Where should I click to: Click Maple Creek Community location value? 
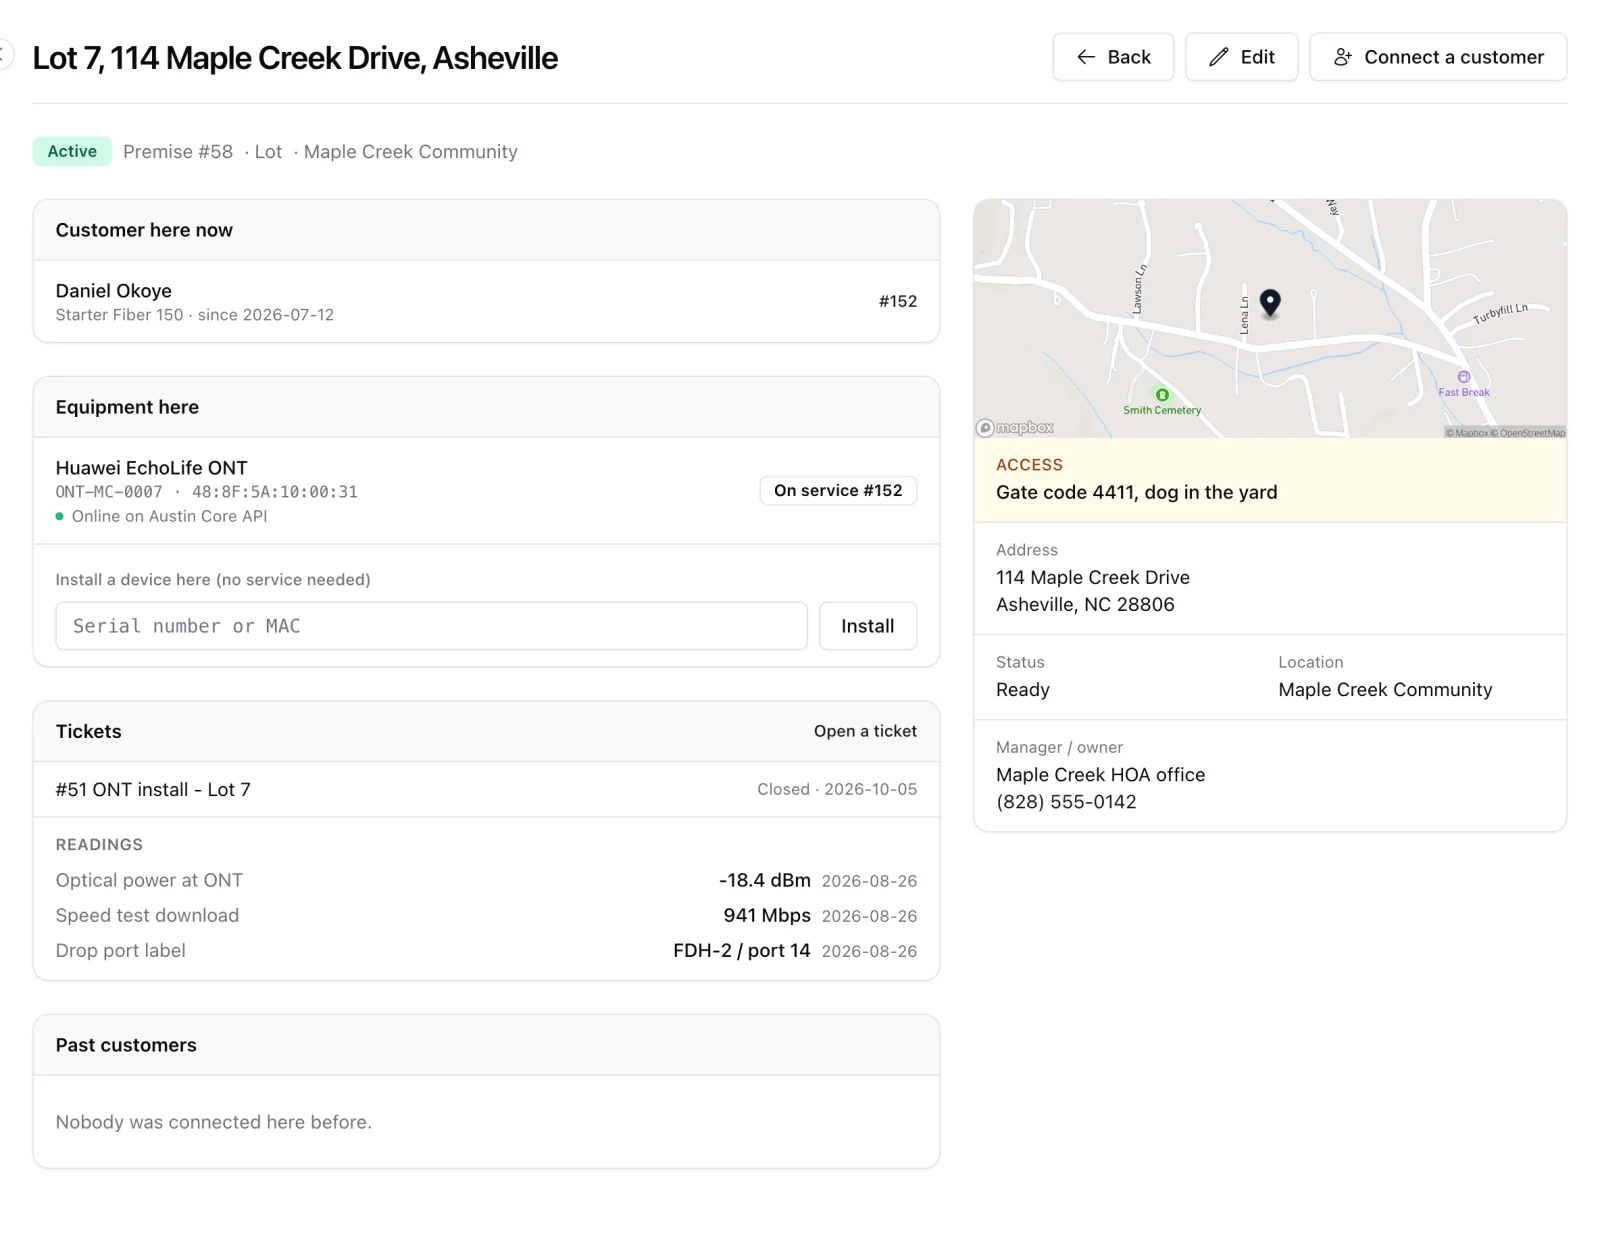click(1385, 689)
